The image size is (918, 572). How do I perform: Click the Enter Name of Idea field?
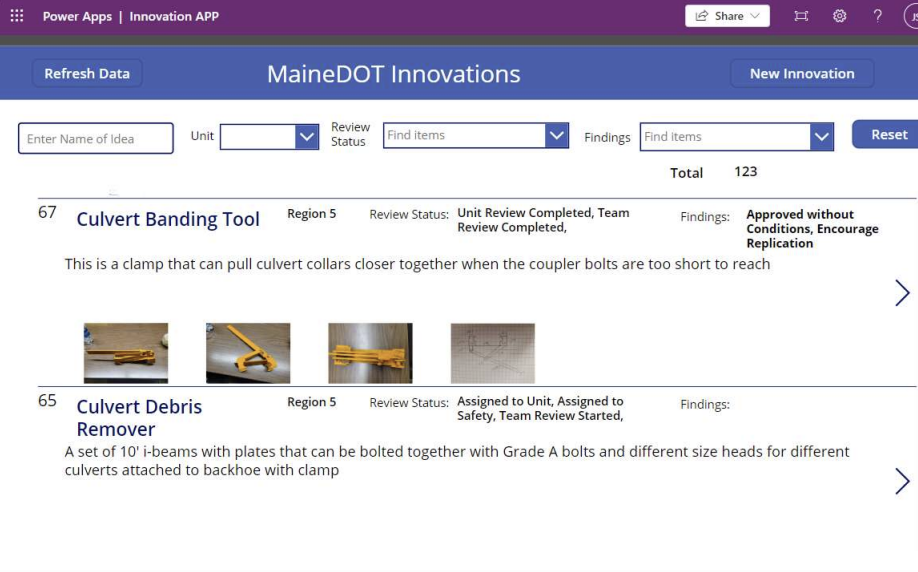tap(96, 139)
